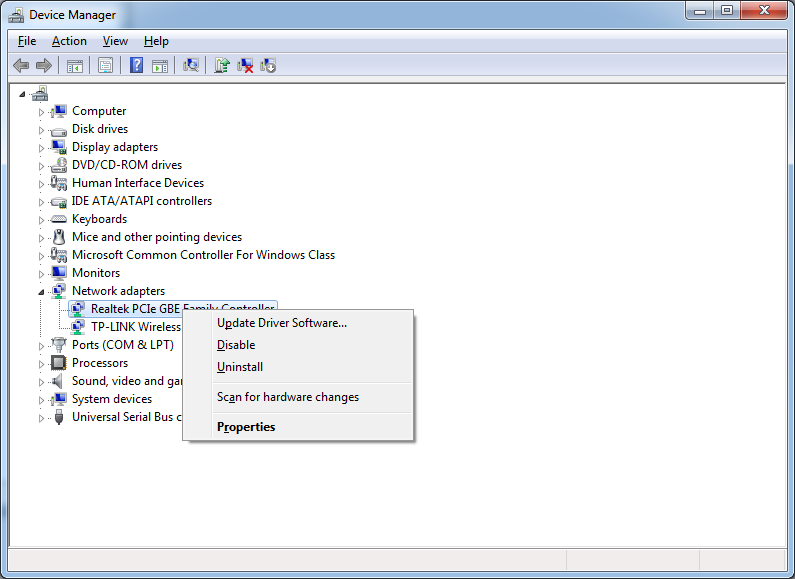Expand the Disk drives node
The image size is (795, 579).
(42, 130)
